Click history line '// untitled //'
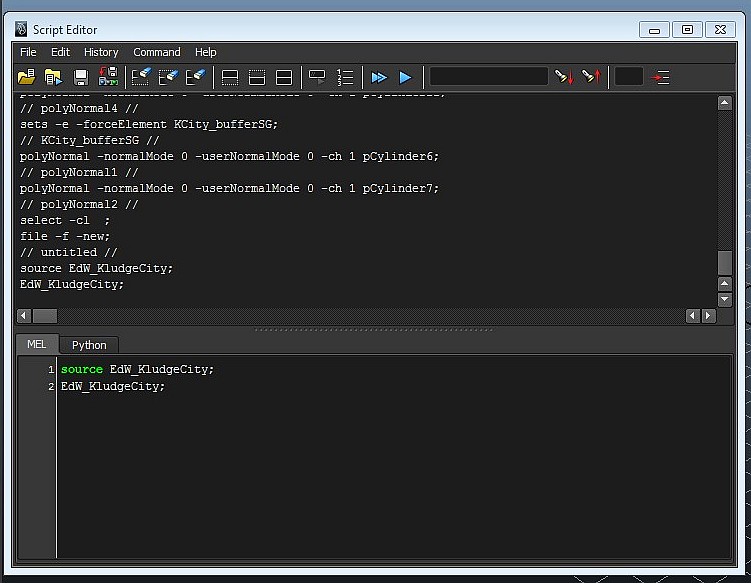This screenshot has width=751, height=583. point(68,252)
